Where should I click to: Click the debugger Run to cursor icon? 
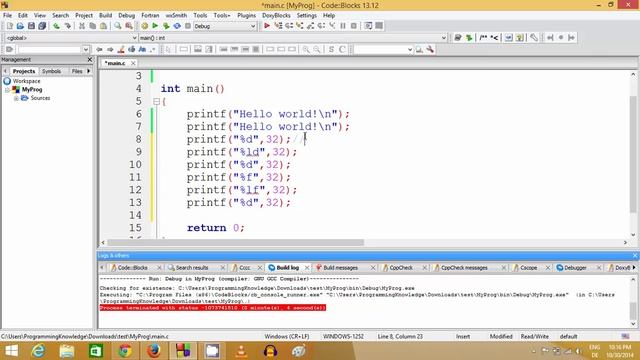click(278, 26)
